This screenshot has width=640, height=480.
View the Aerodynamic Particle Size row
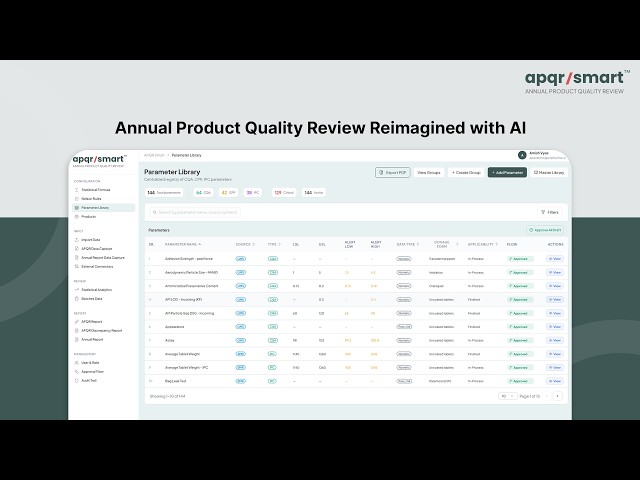(555, 272)
